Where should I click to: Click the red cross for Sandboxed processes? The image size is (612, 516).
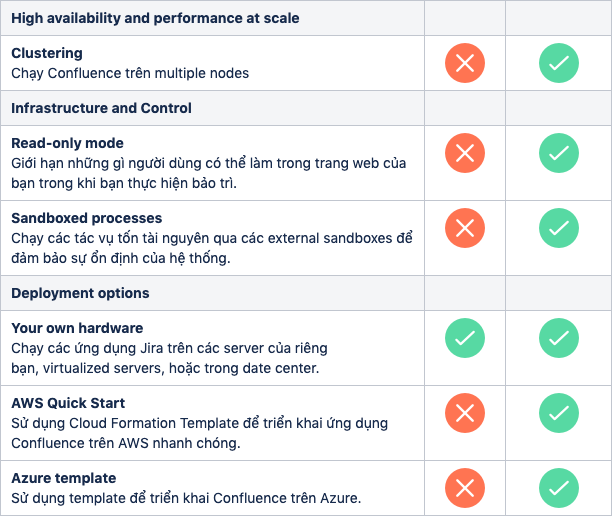coord(465,228)
